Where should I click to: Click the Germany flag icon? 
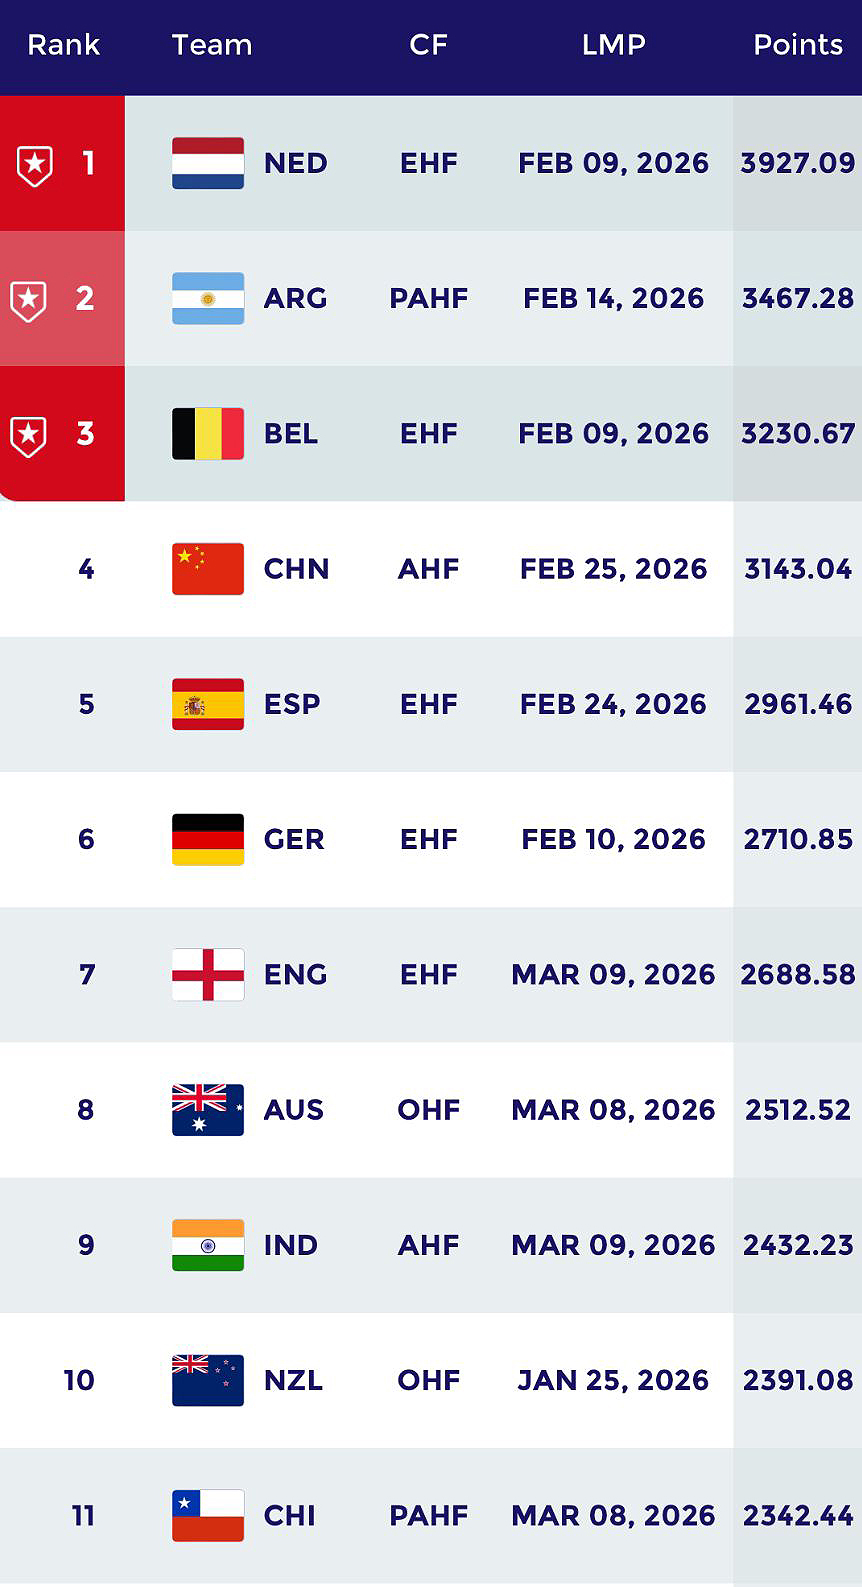click(208, 839)
